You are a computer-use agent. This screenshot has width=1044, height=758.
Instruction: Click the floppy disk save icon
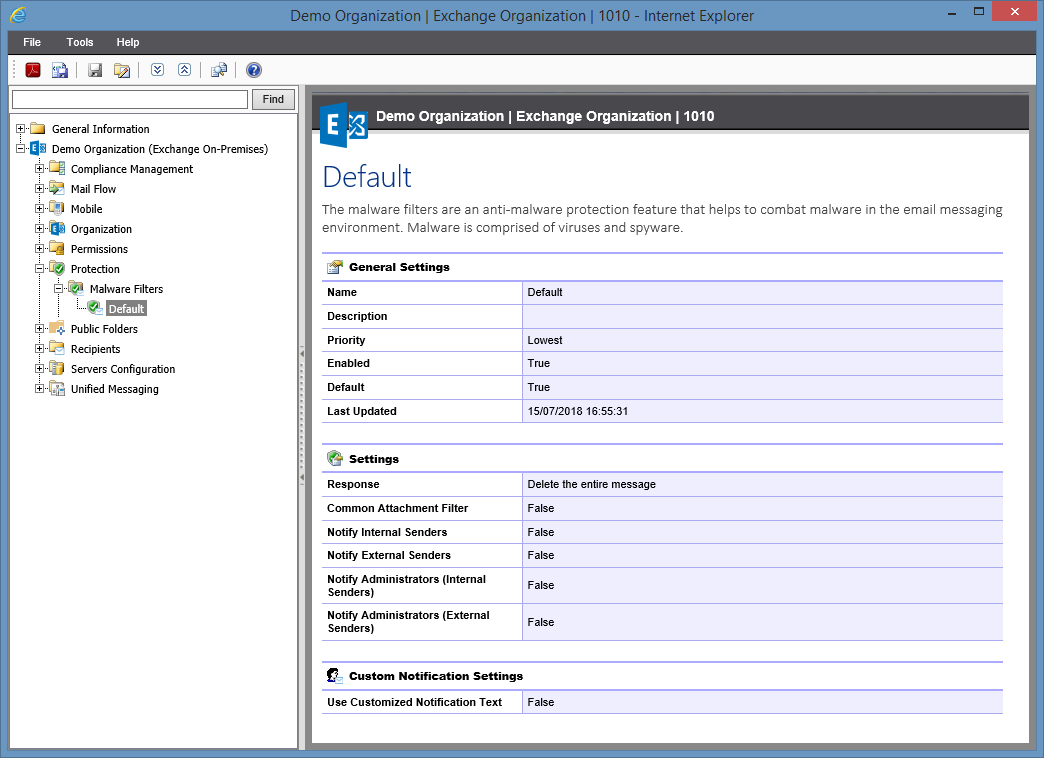click(x=95, y=70)
